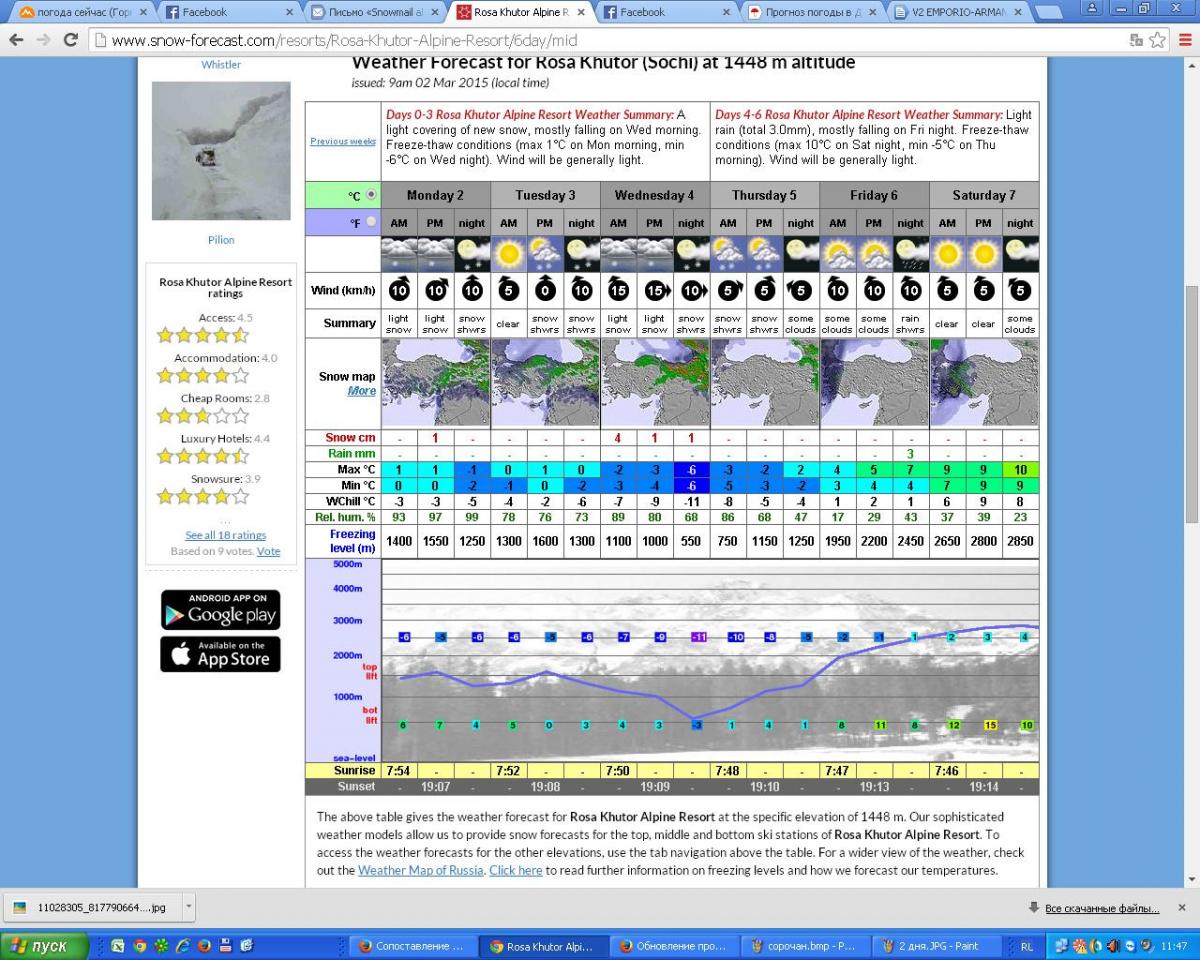Click the Google Play Android app badge
Image resolution: width=1200 pixels, height=960 pixels.
point(220,609)
